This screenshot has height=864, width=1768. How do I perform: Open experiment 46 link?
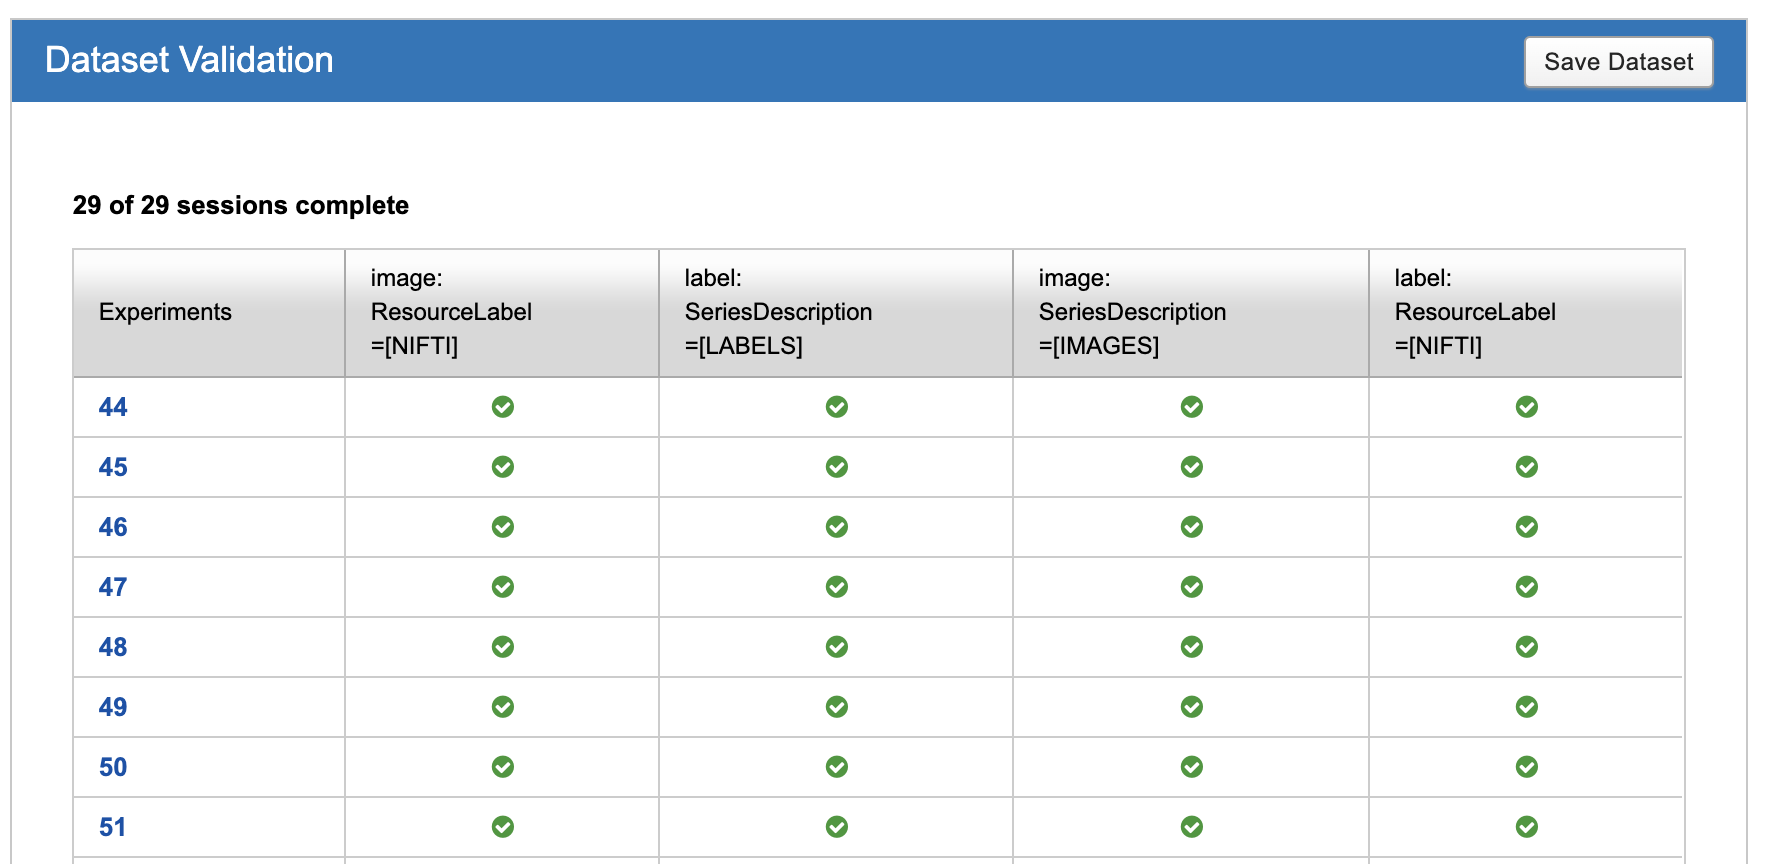pyautogui.click(x=113, y=527)
